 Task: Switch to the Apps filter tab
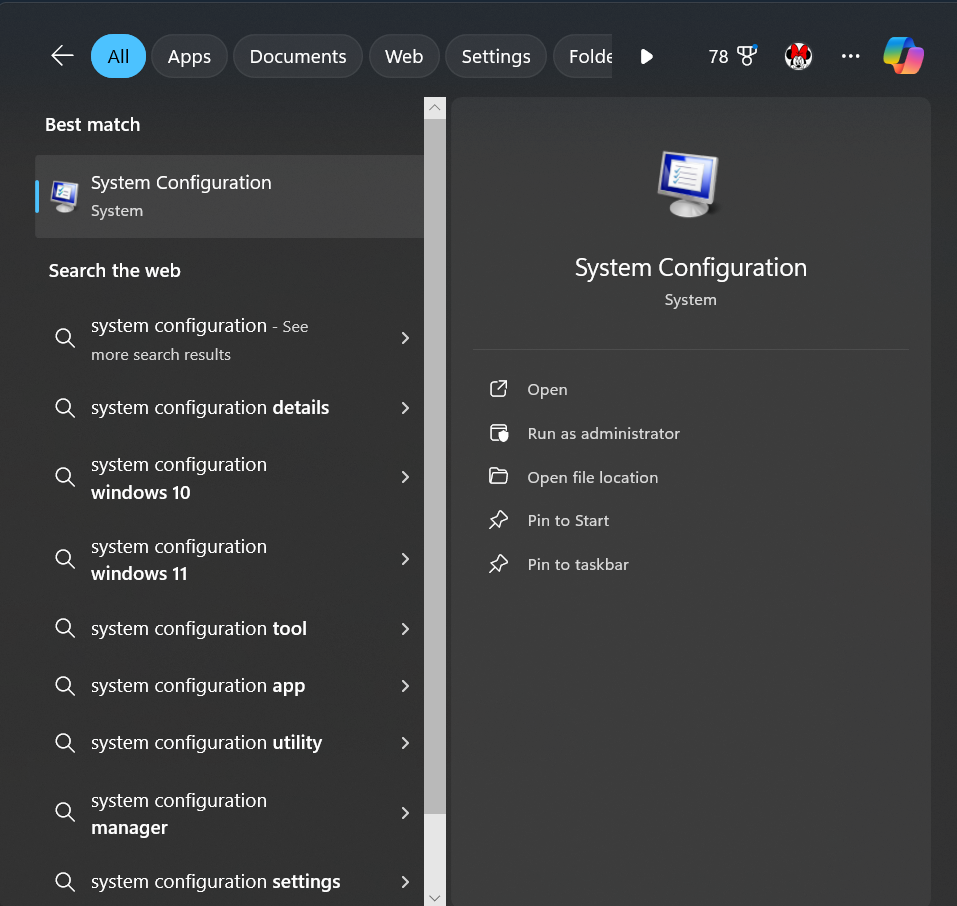pyautogui.click(x=189, y=56)
